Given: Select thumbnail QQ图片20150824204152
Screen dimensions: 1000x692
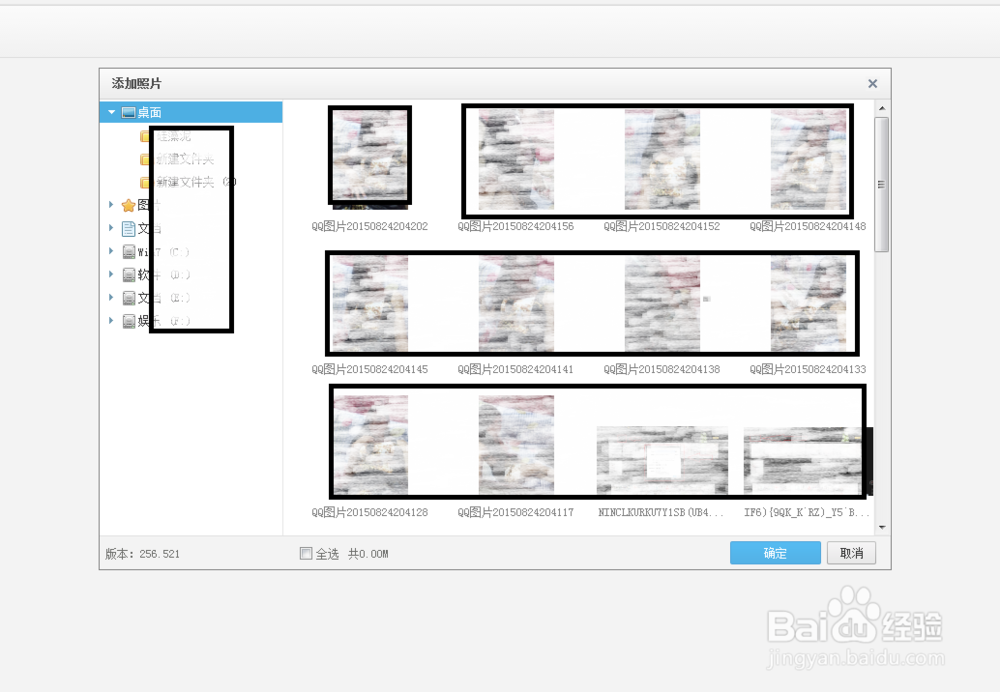Looking at the screenshot, I should tap(662, 159).
